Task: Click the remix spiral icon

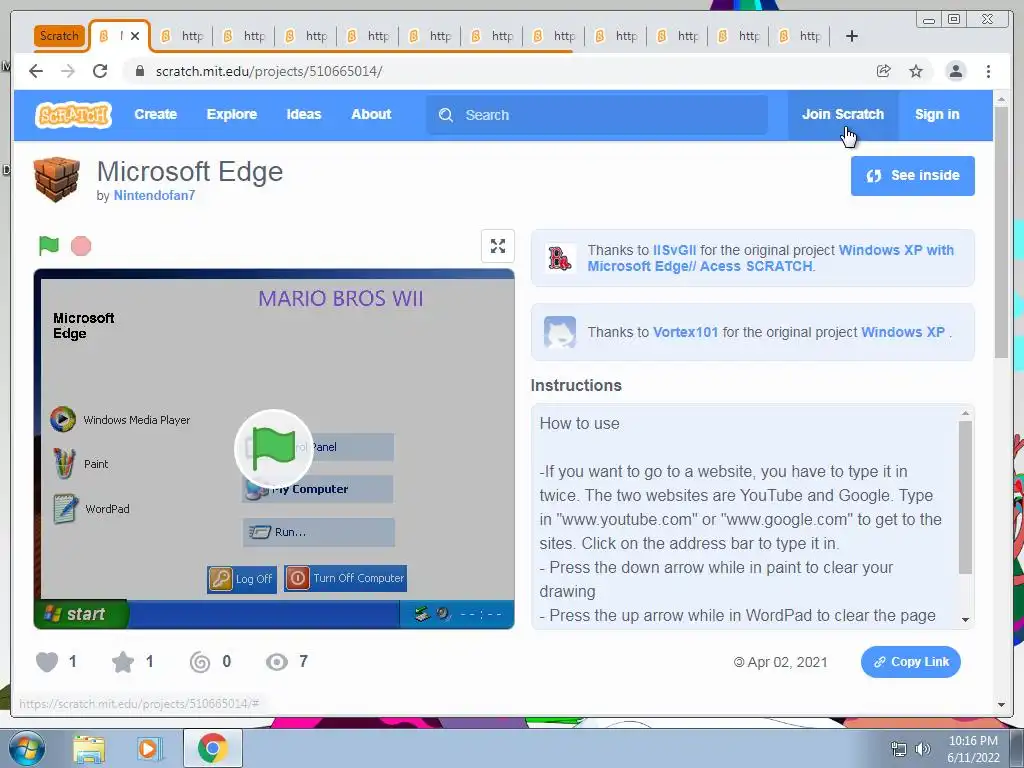Action: [x=200, y=662]
